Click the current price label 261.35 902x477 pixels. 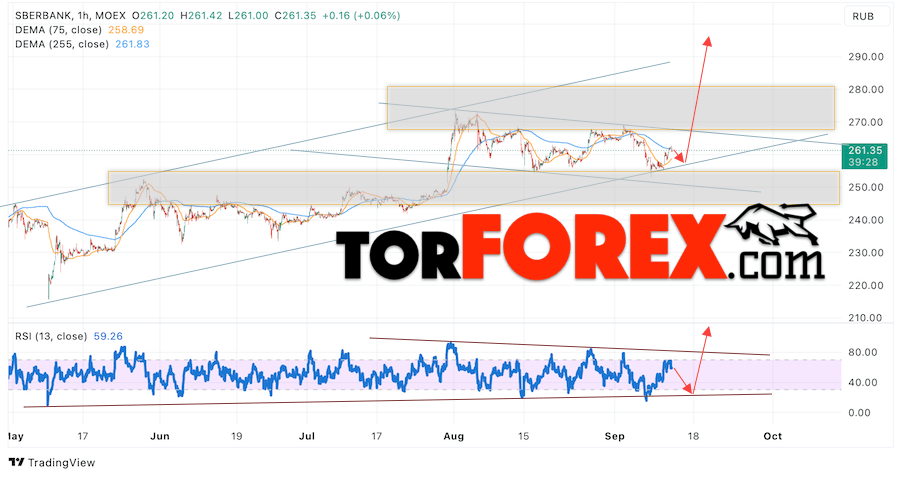863,151
